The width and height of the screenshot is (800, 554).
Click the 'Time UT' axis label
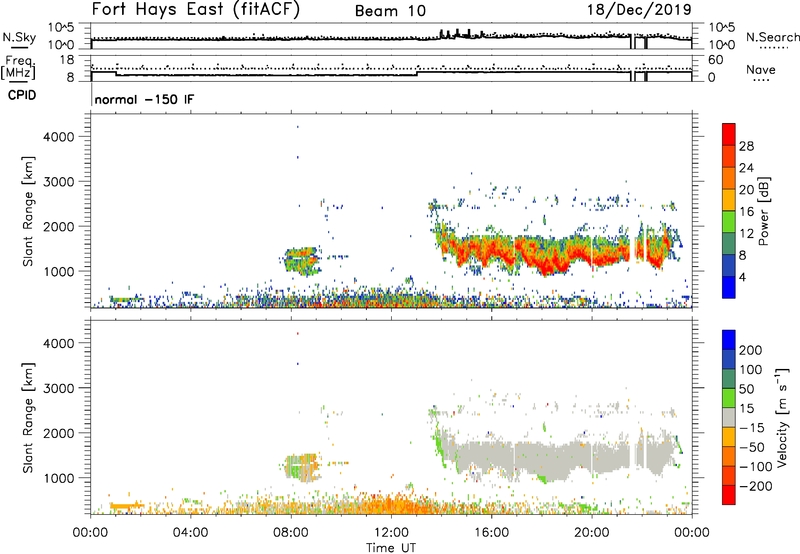(391, 548)
